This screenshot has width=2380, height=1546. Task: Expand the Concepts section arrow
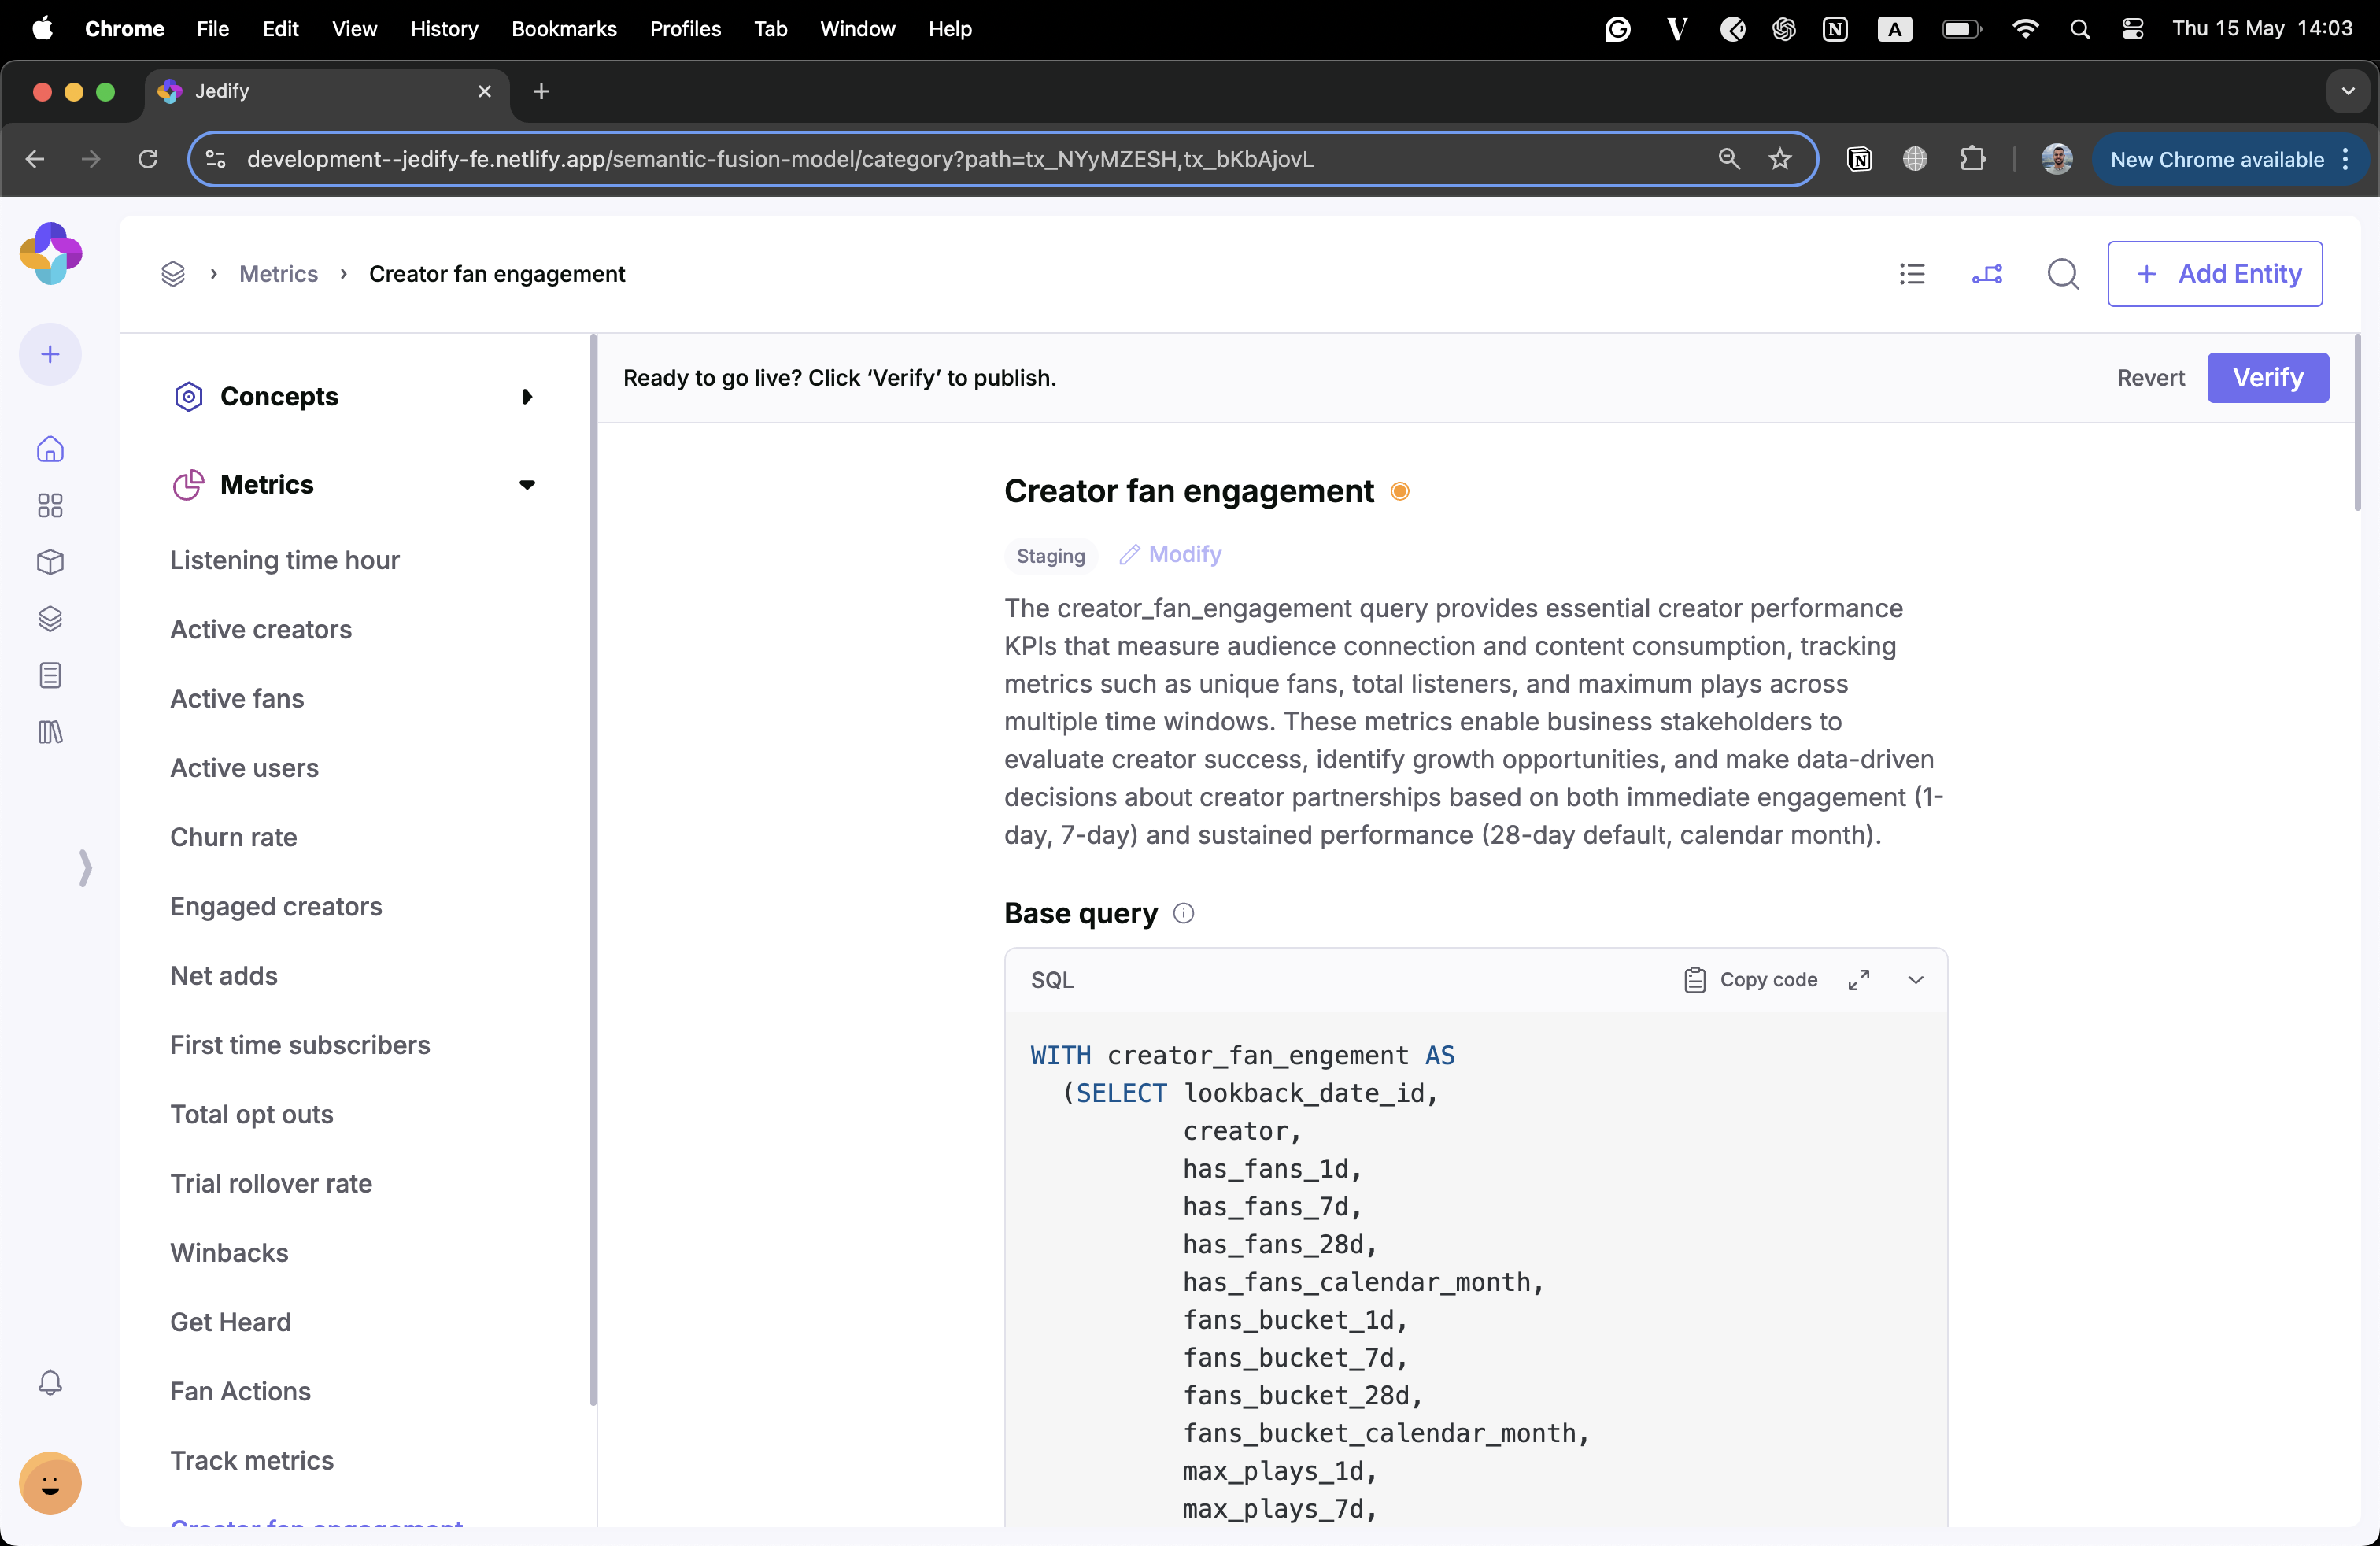[527, 397]
